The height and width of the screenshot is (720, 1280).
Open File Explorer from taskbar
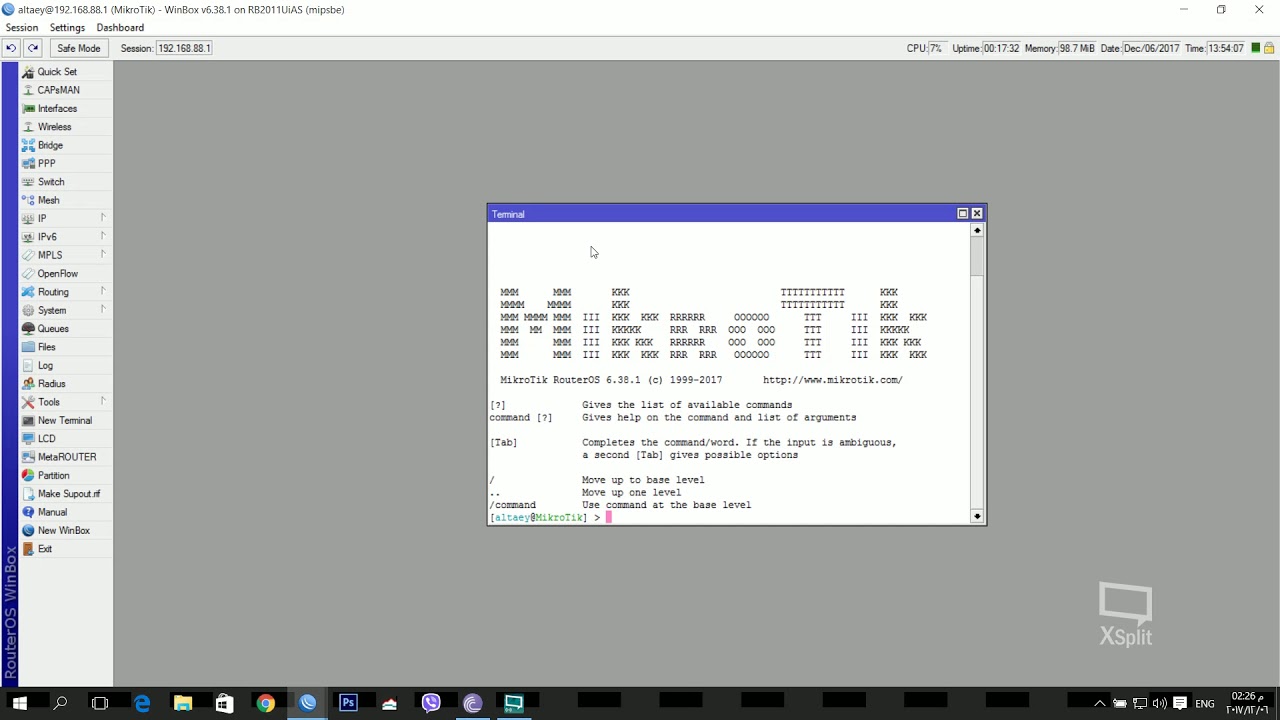183,703
